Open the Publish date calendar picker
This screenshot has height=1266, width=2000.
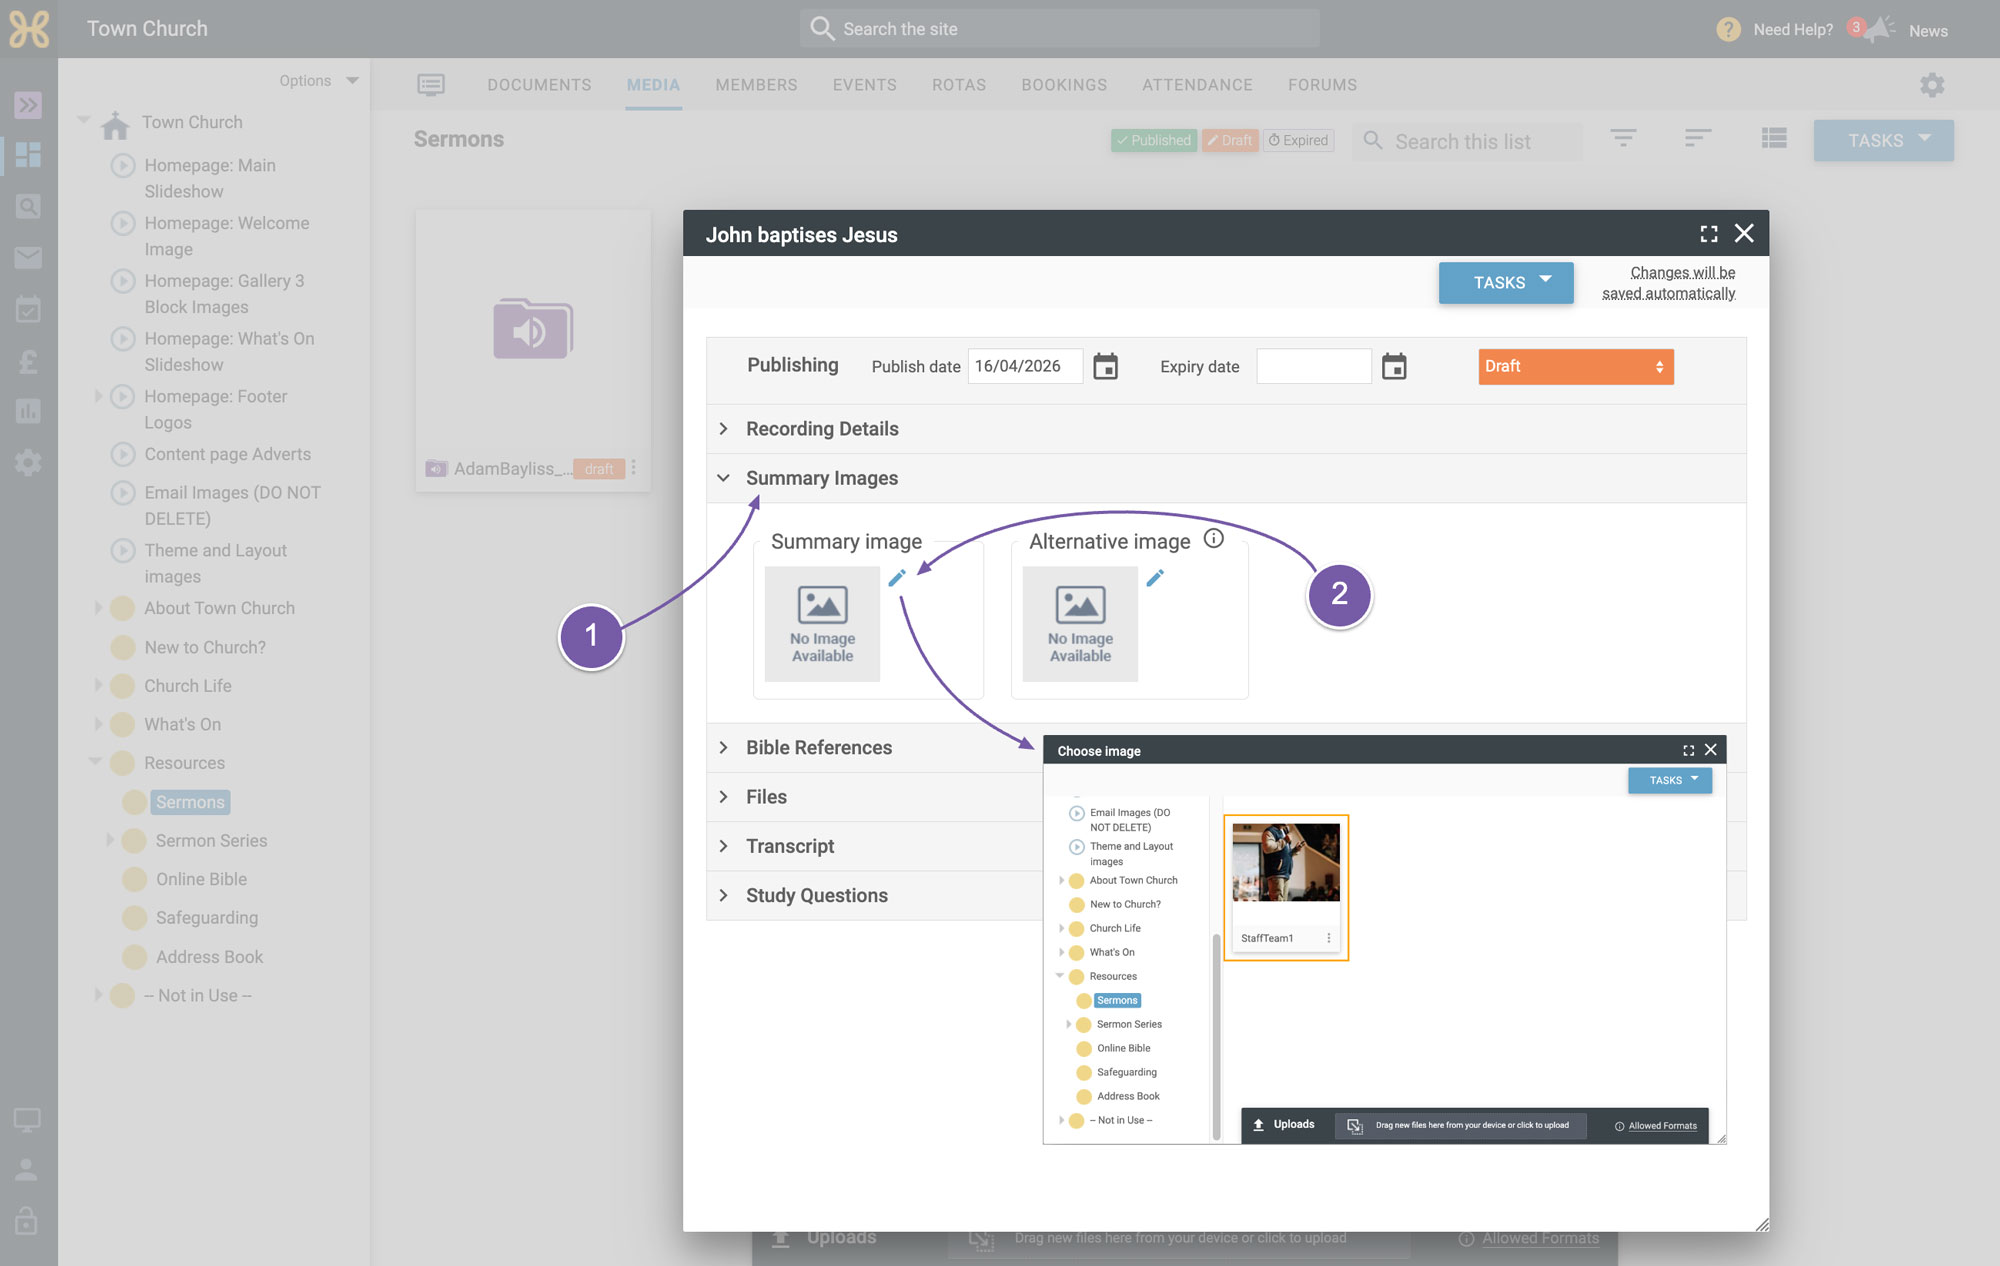(1105, 367)
